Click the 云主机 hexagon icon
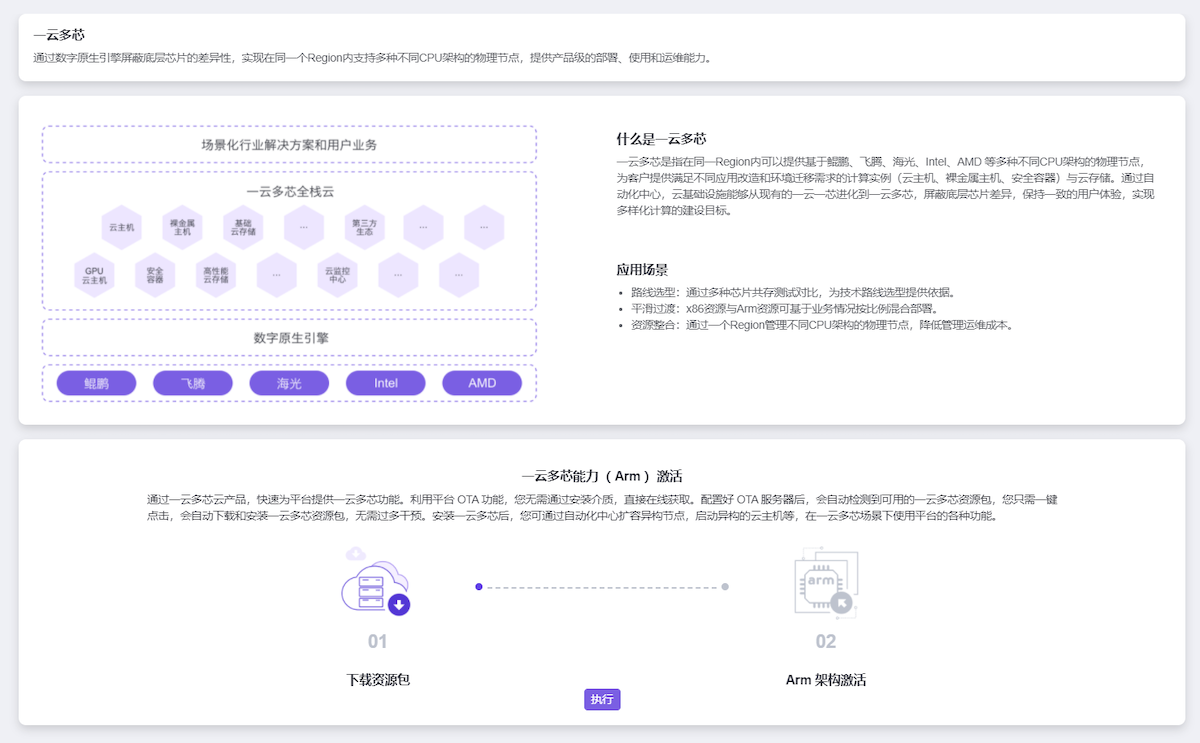 (122, 228)
